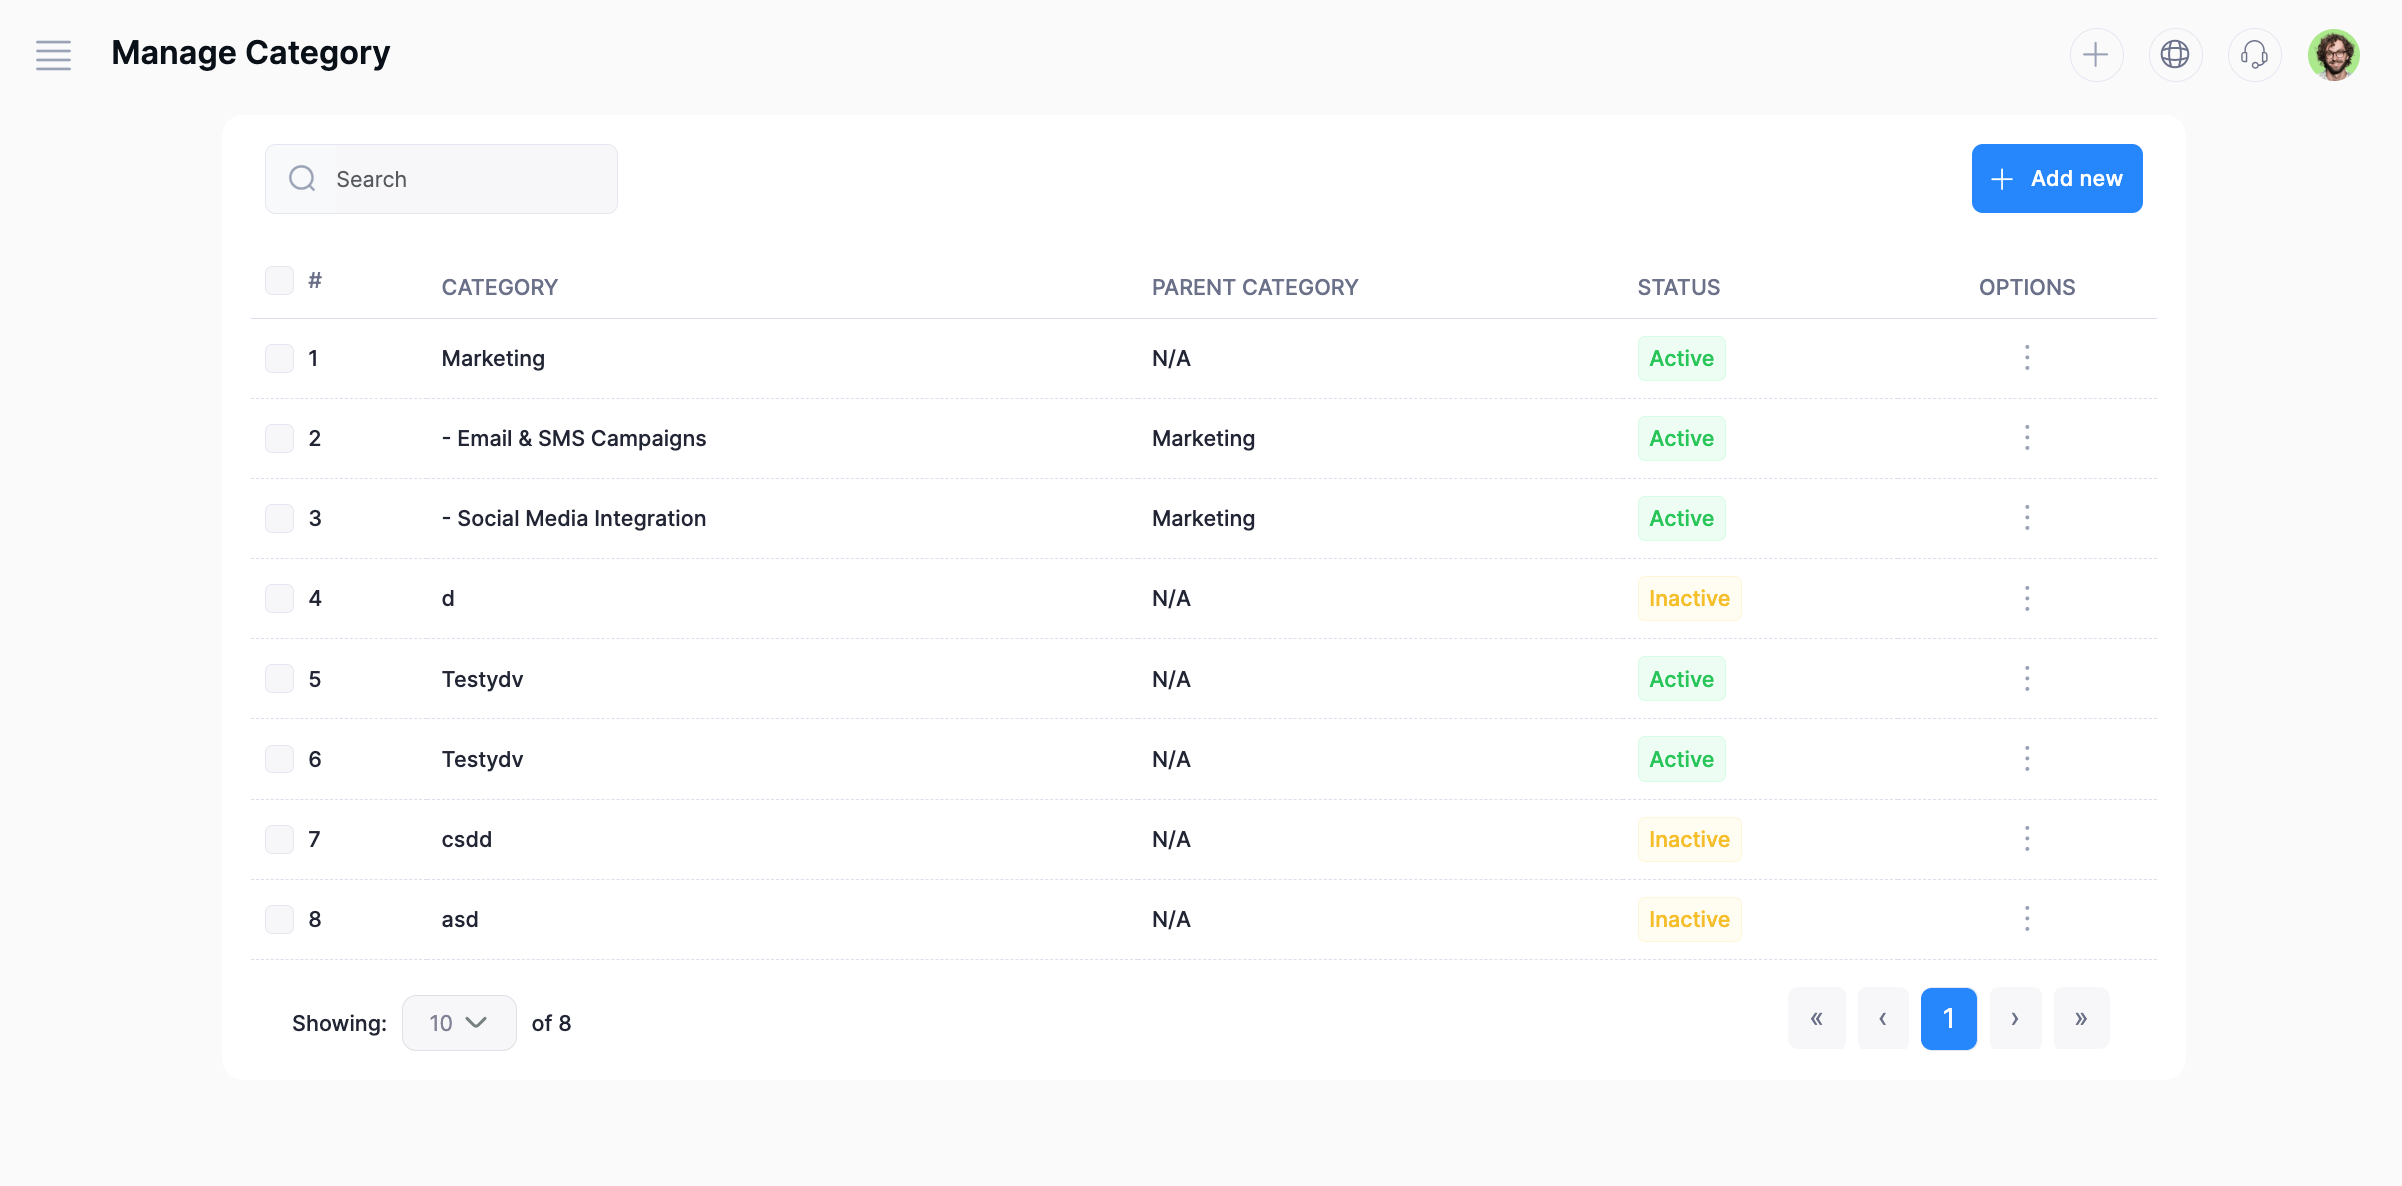Open the globe language selector

pyautogui.click(x=2175, y=55)
